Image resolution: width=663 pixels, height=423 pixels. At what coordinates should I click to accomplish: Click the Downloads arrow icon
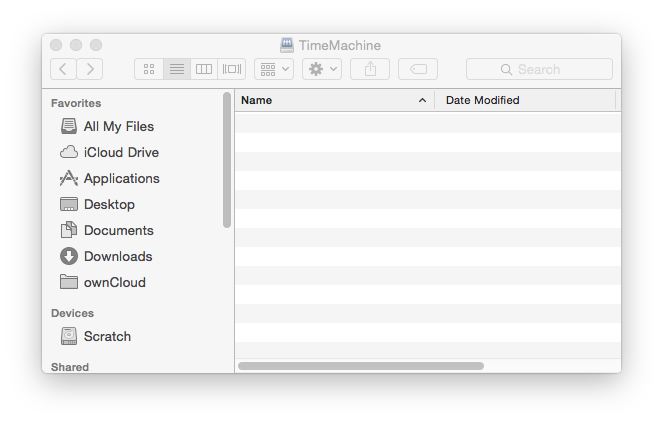coord(68,256)
